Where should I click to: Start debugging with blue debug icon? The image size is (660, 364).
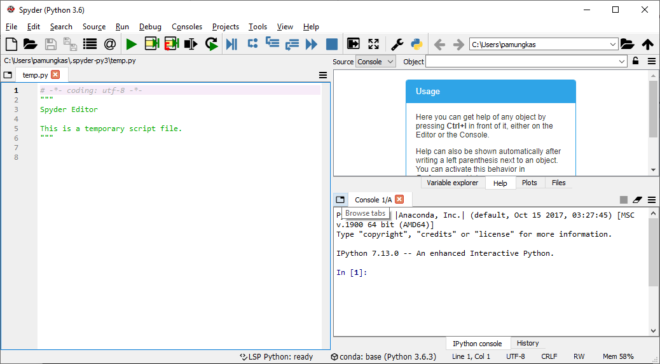click(x=232, y=44)
